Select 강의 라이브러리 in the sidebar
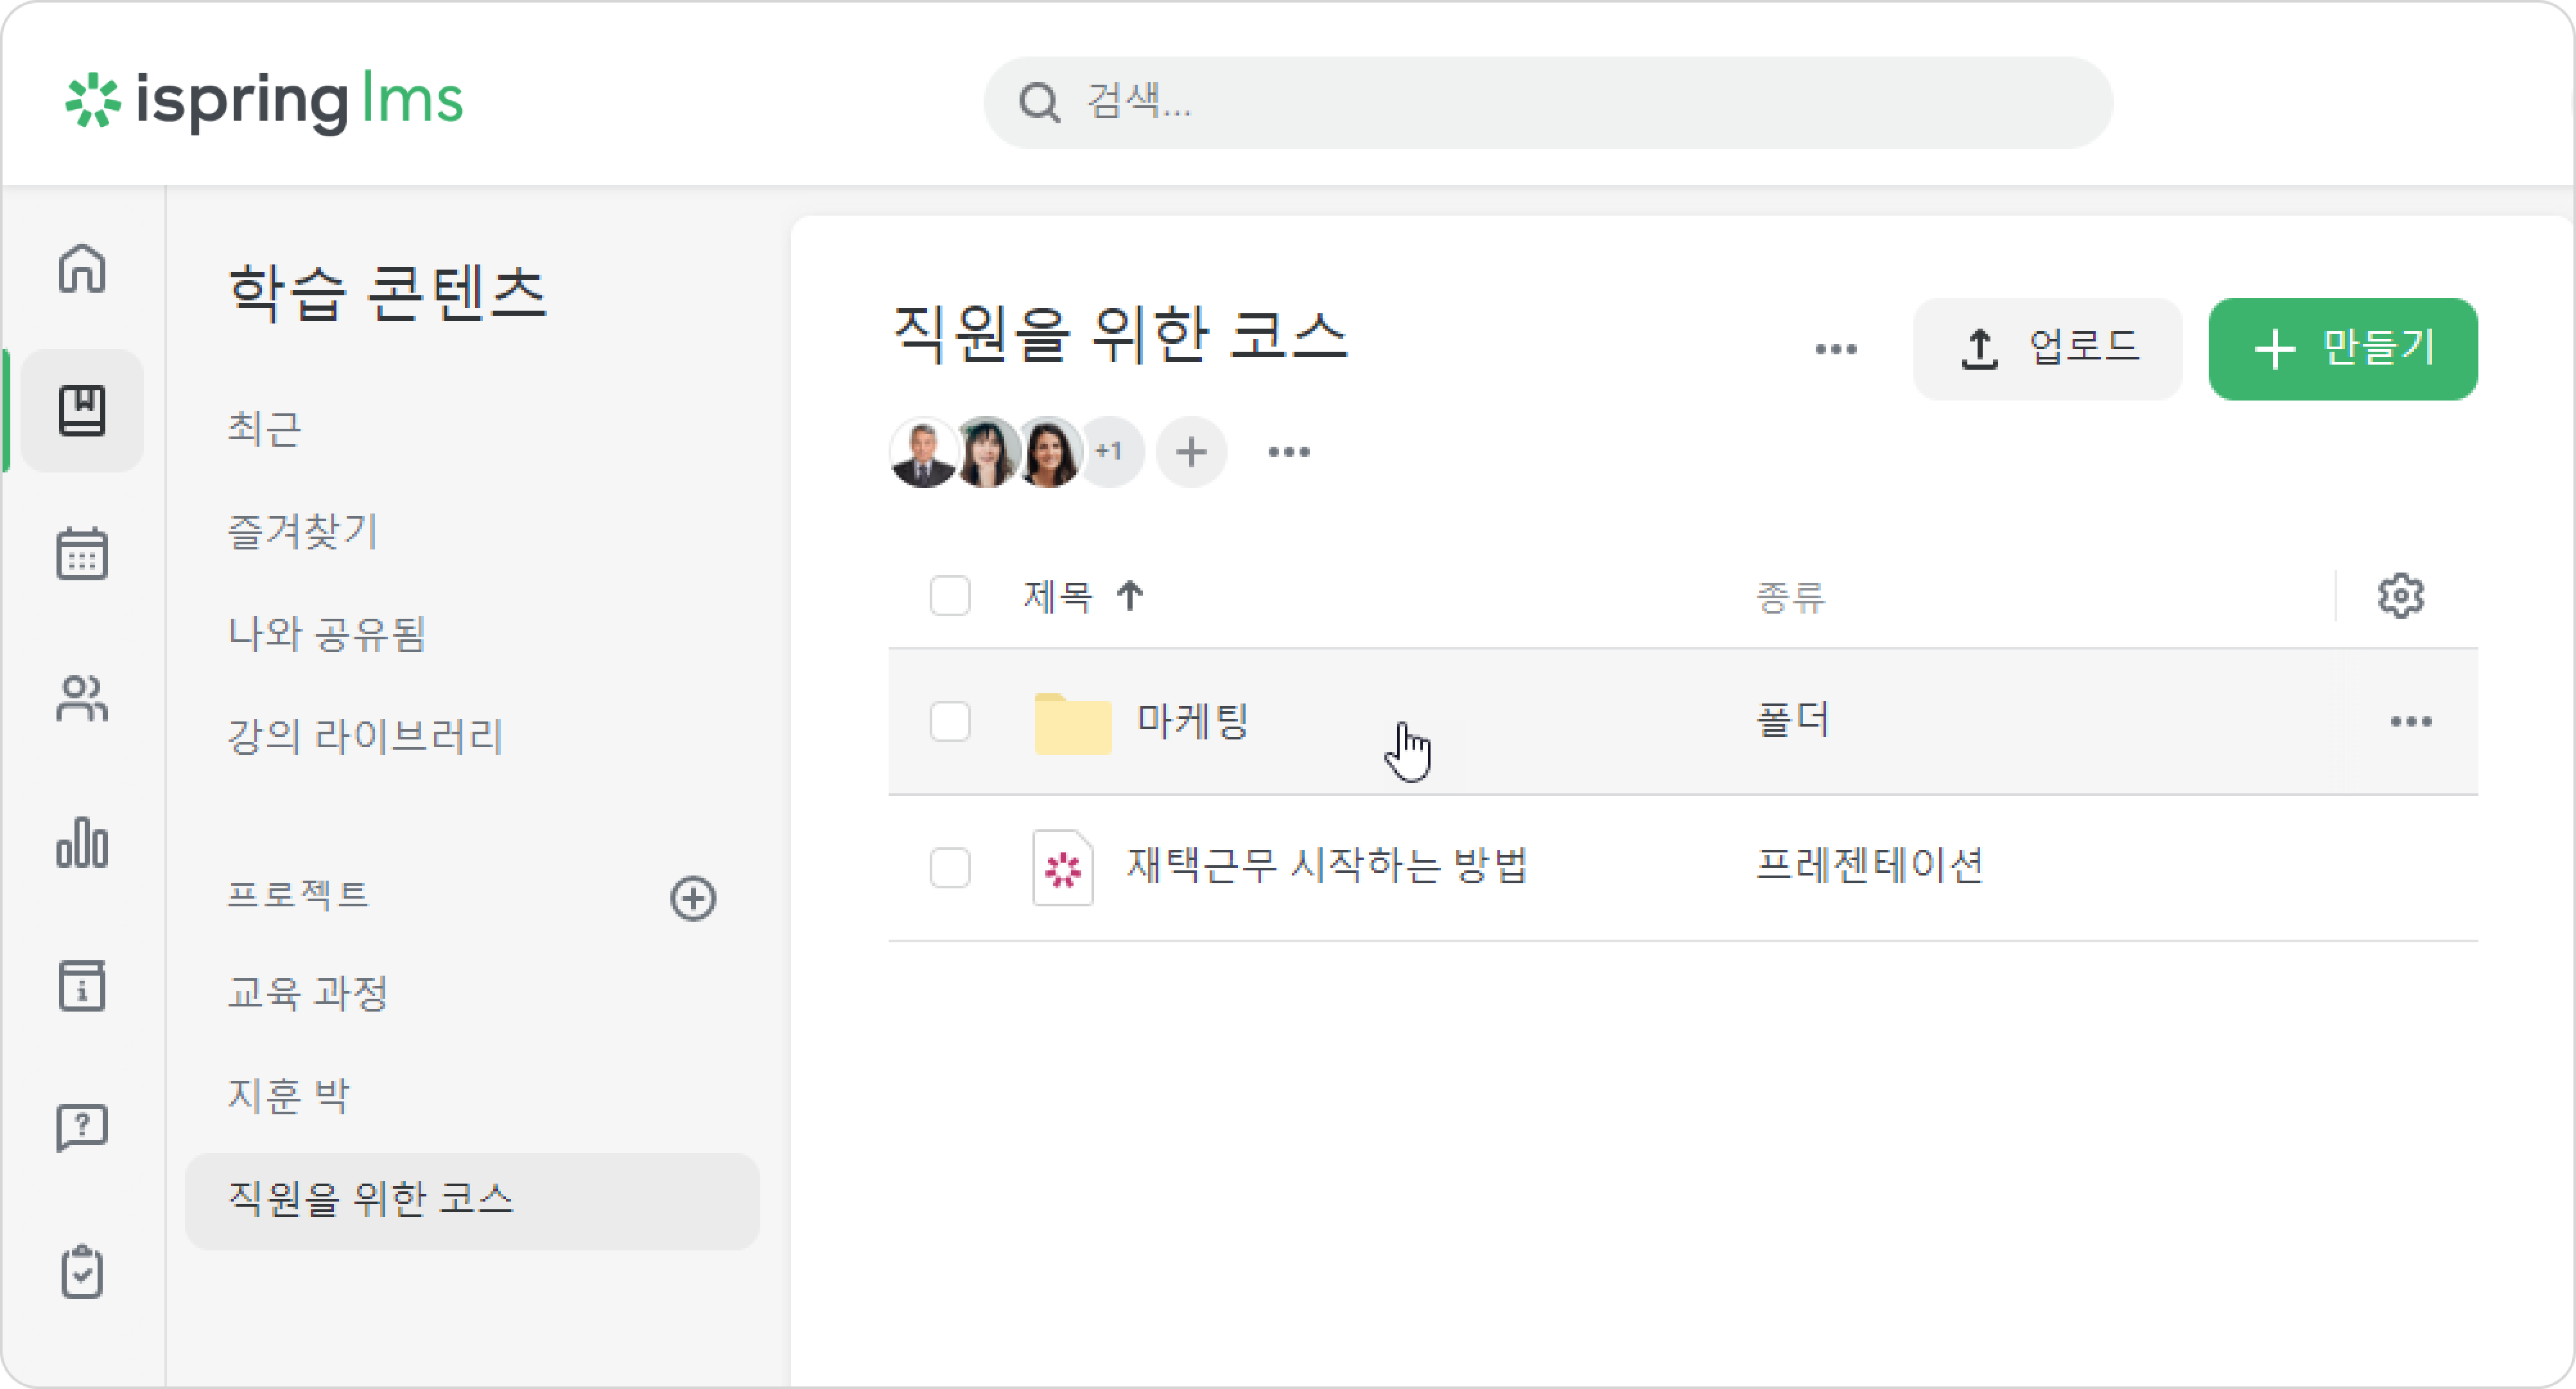This screenshot has width=2576, height=1389. [365, 736]
